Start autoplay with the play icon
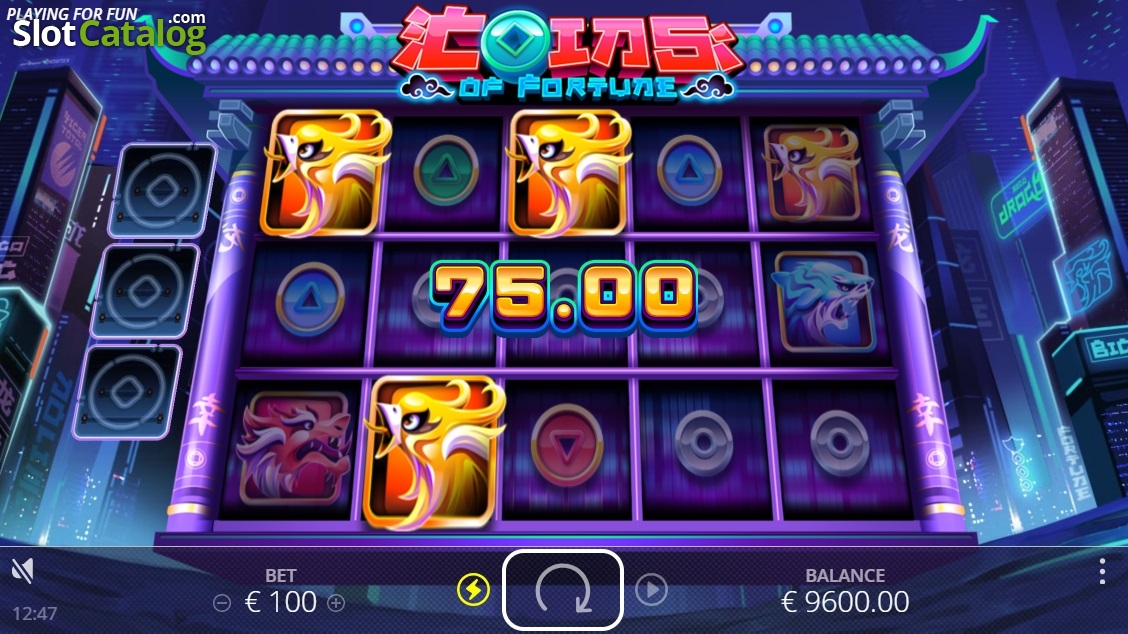 [651, 589]
